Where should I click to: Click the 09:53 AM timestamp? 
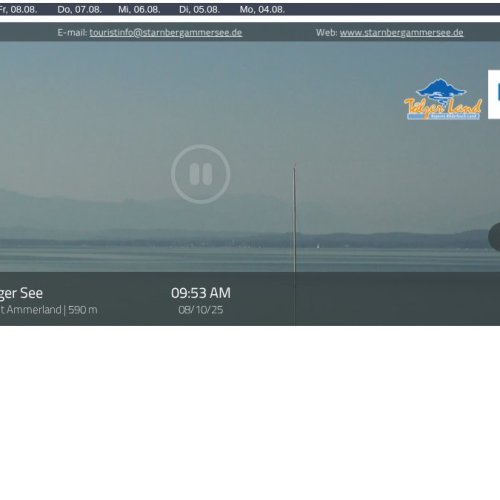[x=201, y=293]
